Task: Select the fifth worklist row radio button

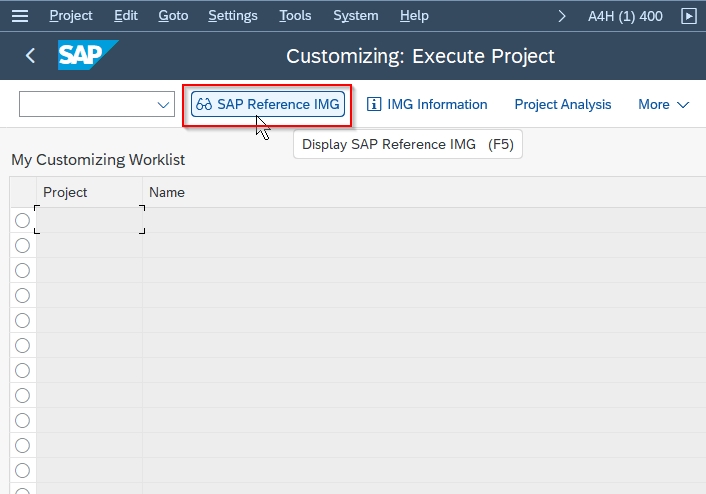Action: [x=23, y=321]
